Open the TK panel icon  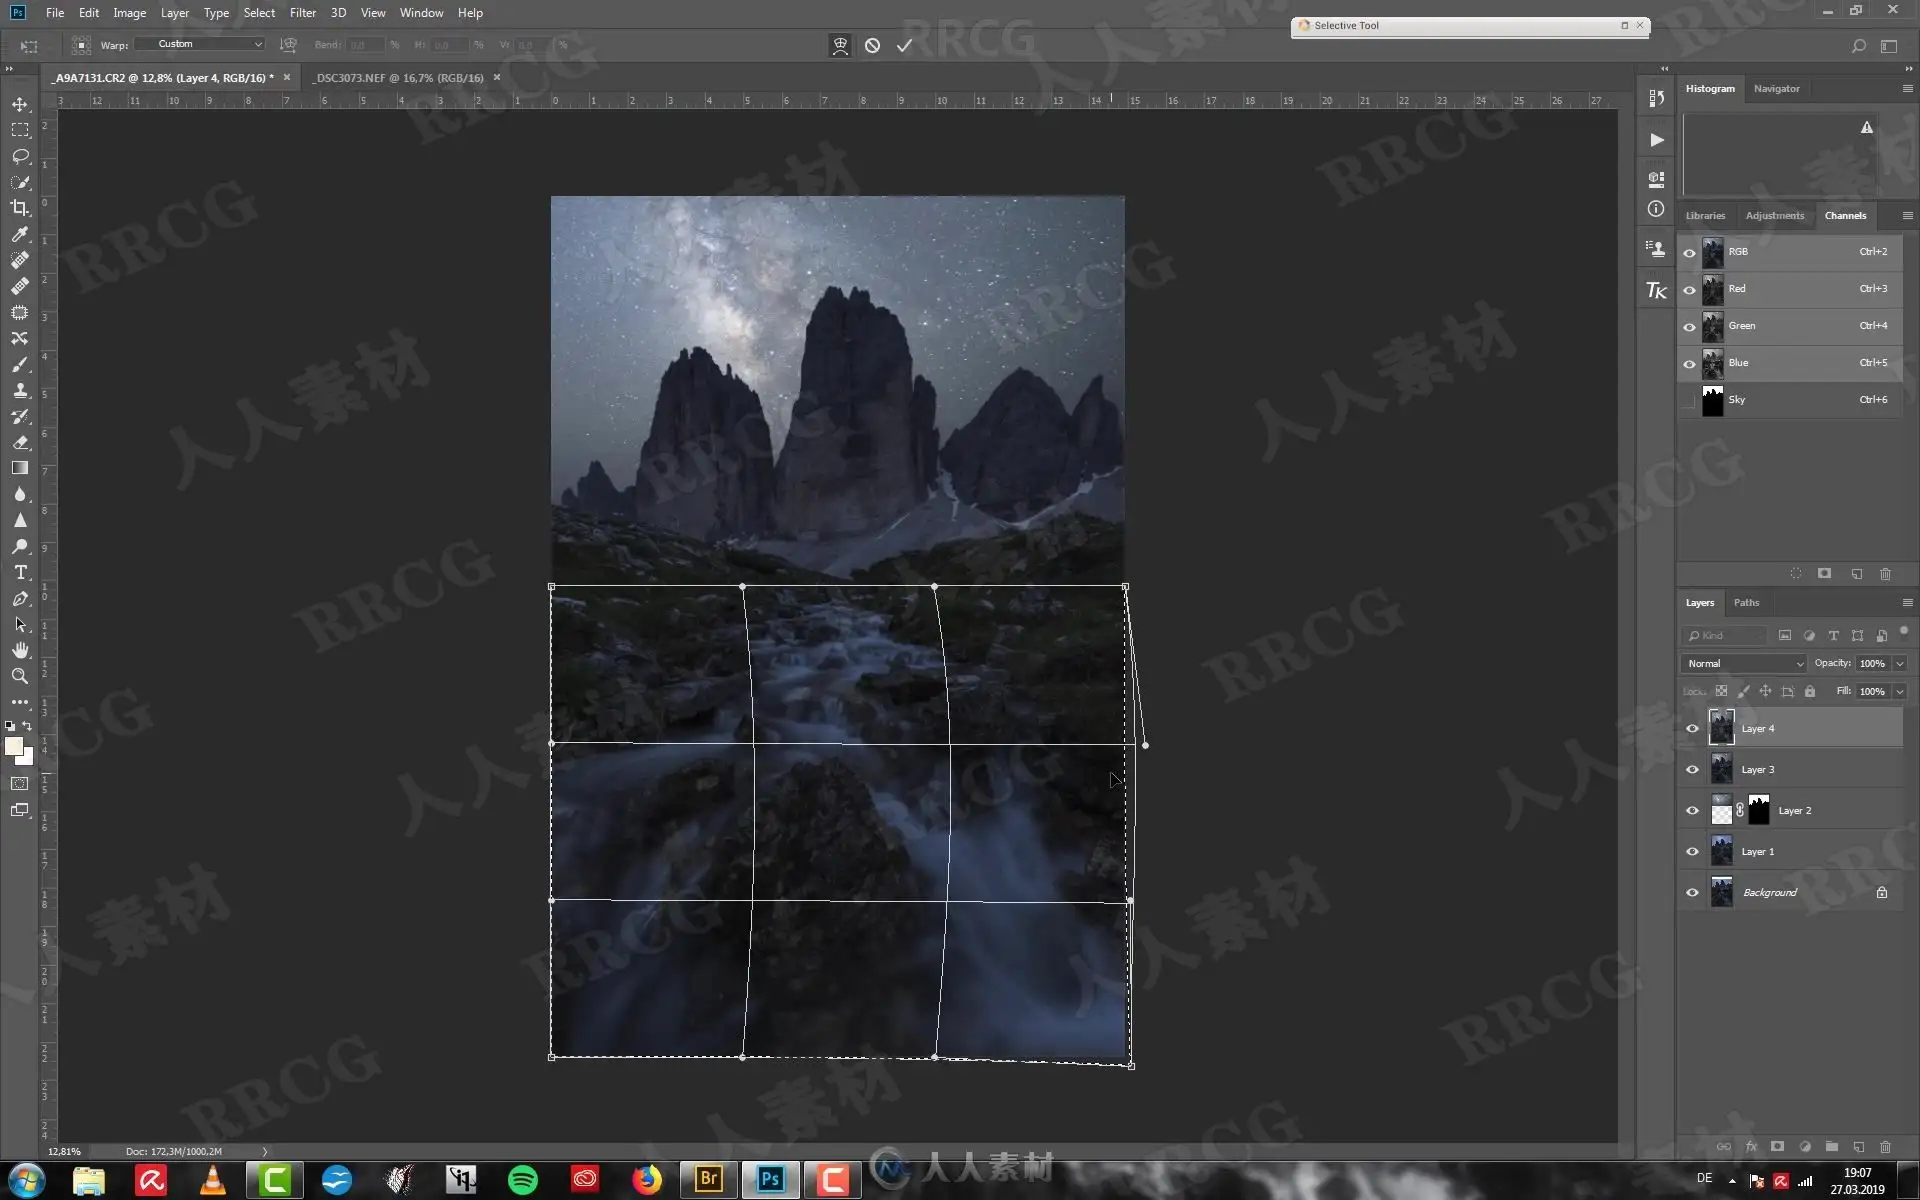click(x=1656, y=290)
